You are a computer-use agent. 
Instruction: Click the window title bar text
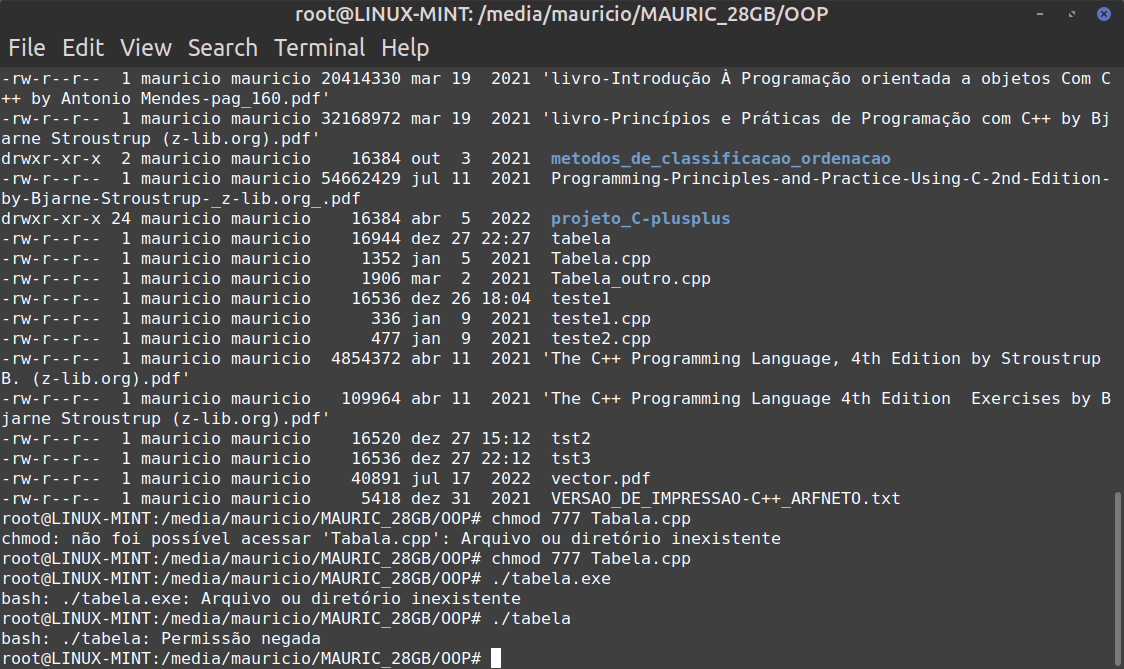pyautogui.click(x=561, y=14)
